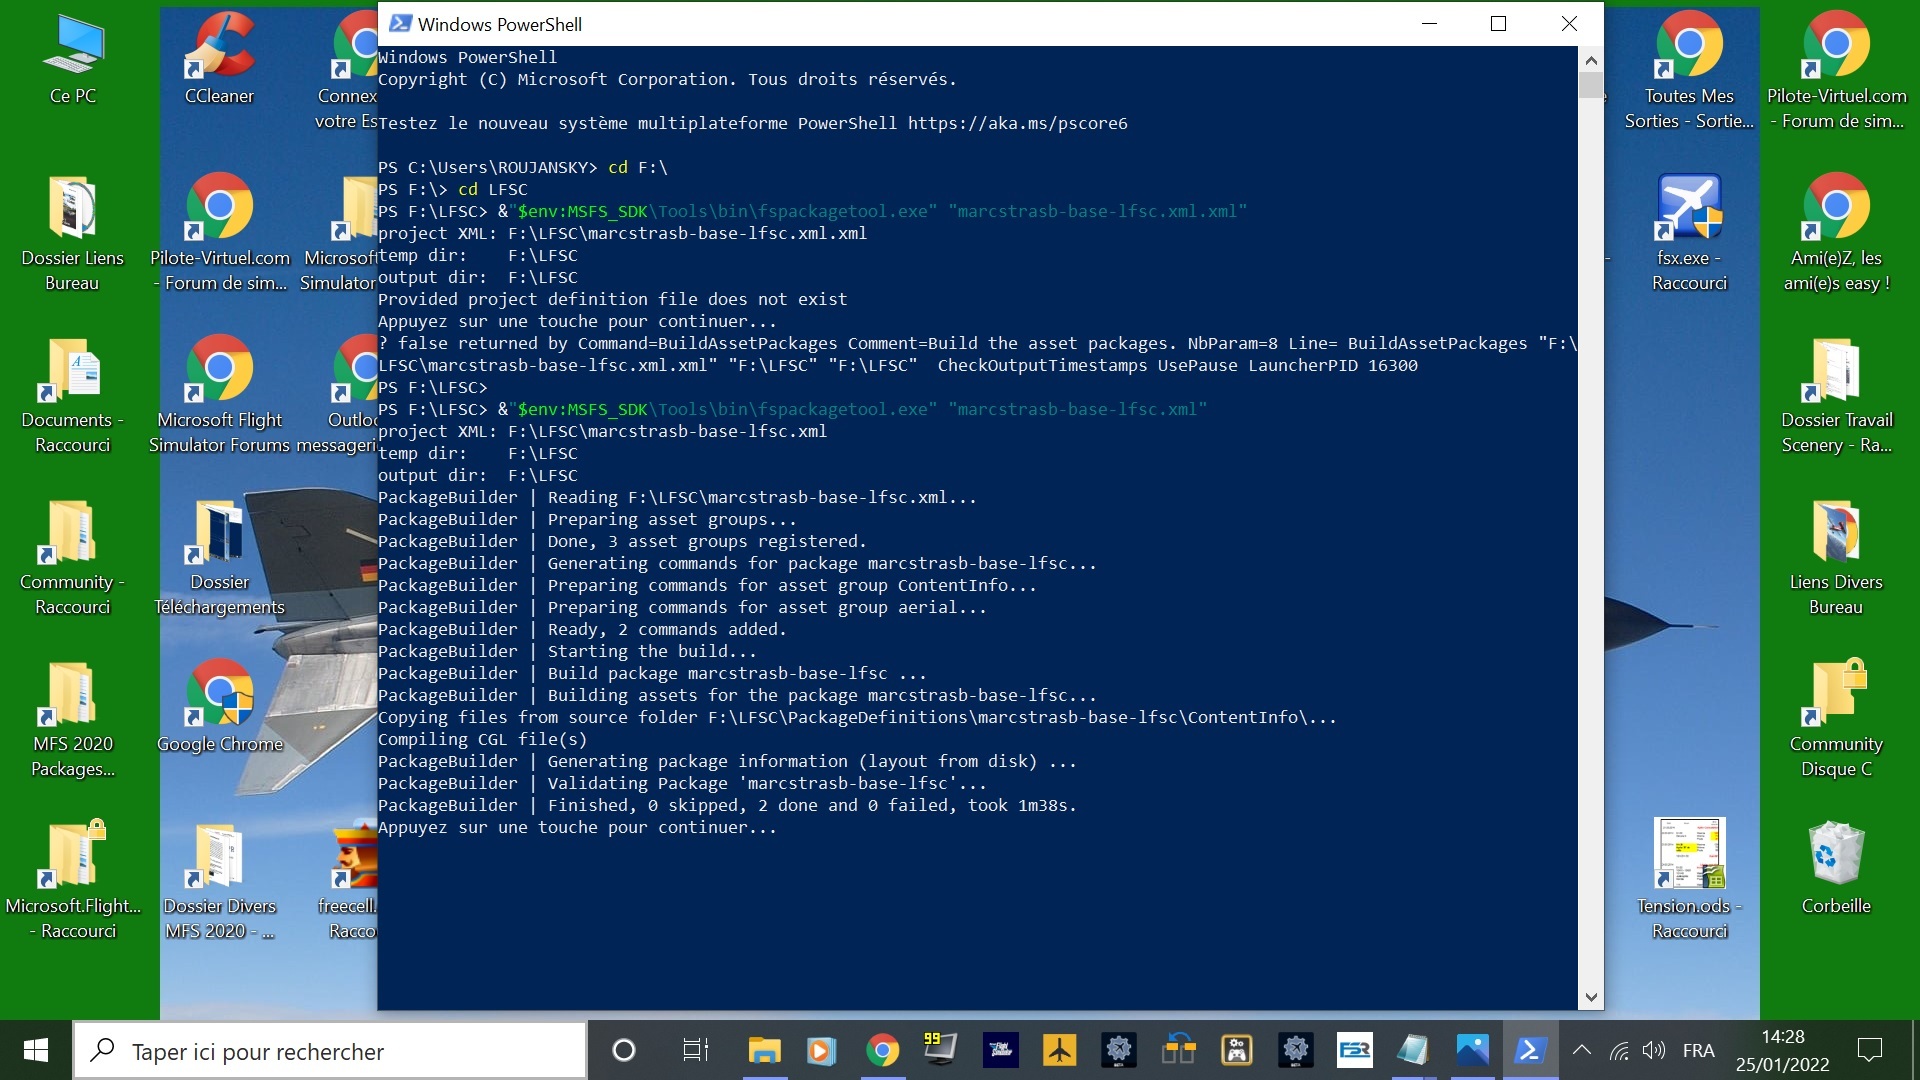Open Task View button
The width and height of the screenshot is (1920, 1080).
pos(695,1050)
